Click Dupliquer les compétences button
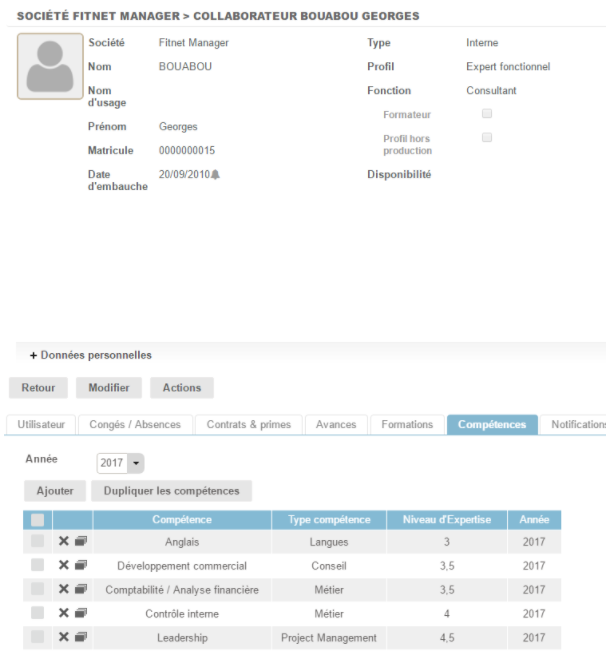611x664 pixels. [171, 491]
